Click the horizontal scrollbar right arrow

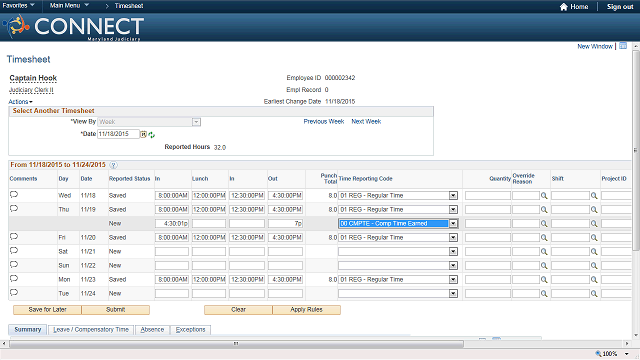[627, 344]
